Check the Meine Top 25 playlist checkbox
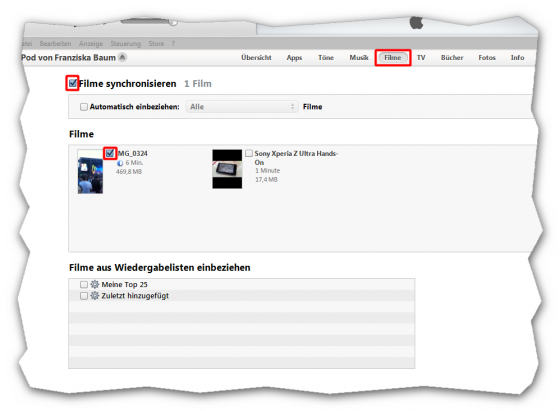The height and width of the screenshot is (411, 560). 84,285
